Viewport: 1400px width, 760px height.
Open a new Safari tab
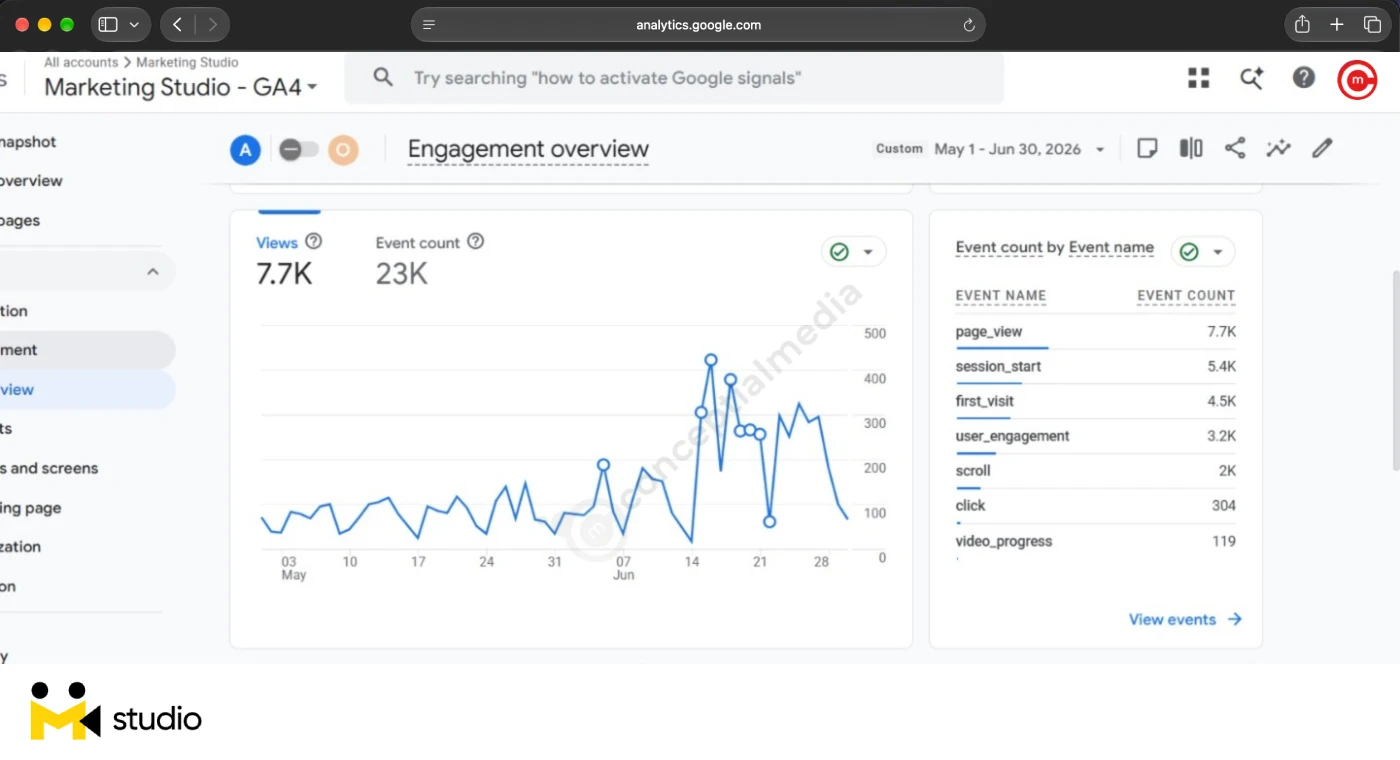point(1337,25)
